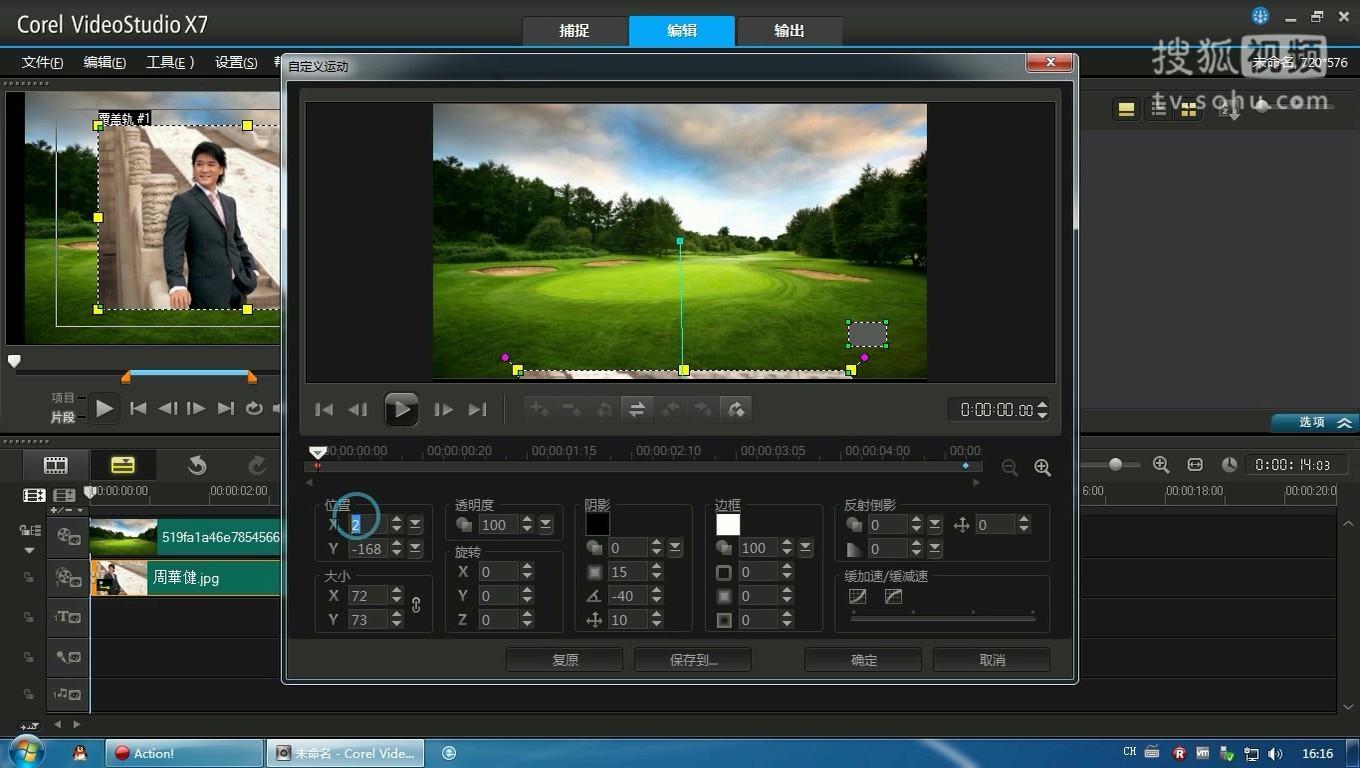Switch to storyboard view icon
The height and width of the screenshot is (768, 1360).
click(x=56, y=465)
